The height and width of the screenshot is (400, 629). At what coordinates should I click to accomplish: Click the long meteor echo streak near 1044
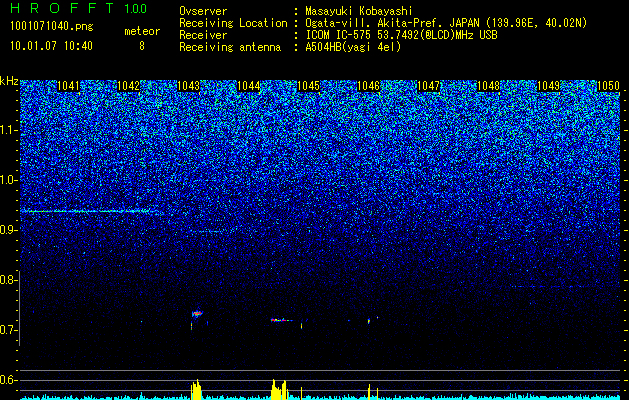283,320
